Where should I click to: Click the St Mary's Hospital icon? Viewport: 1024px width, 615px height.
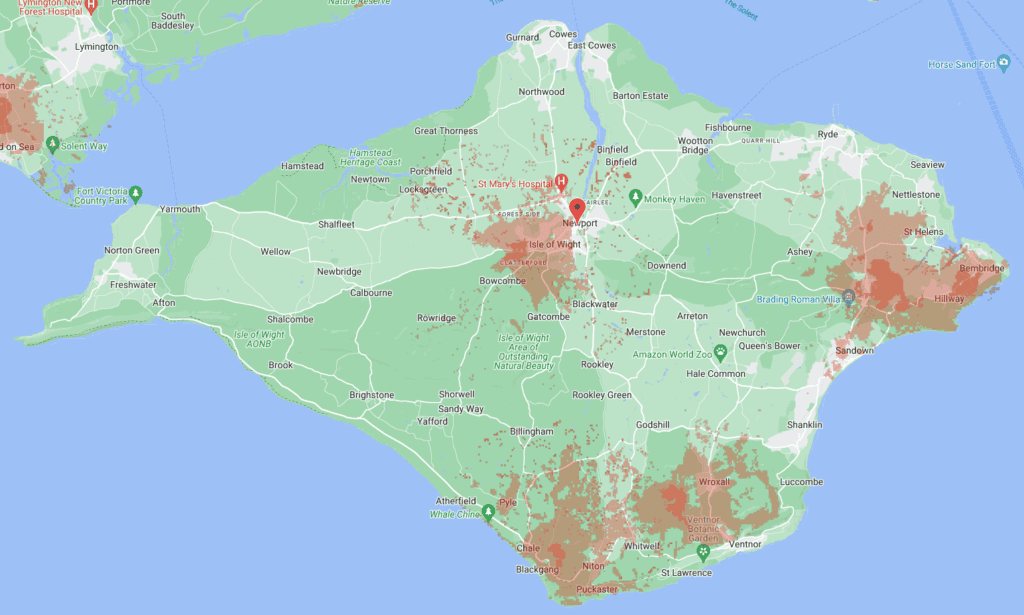click(x=561, y=182)
